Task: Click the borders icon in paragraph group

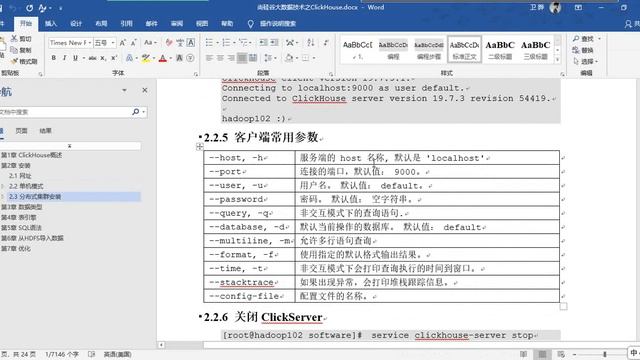Action: point(305,58)
